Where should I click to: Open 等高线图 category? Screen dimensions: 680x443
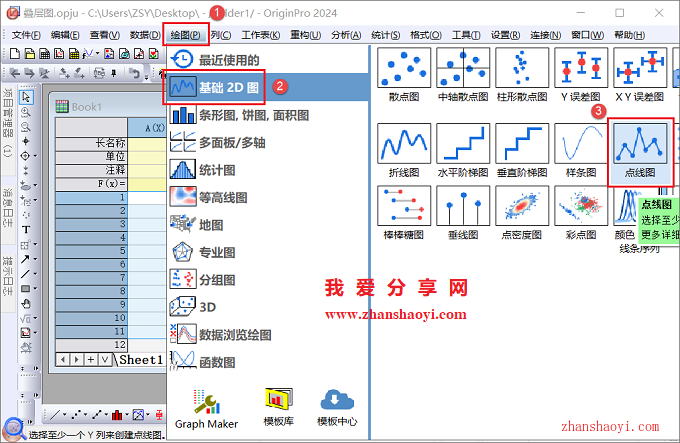268,197
